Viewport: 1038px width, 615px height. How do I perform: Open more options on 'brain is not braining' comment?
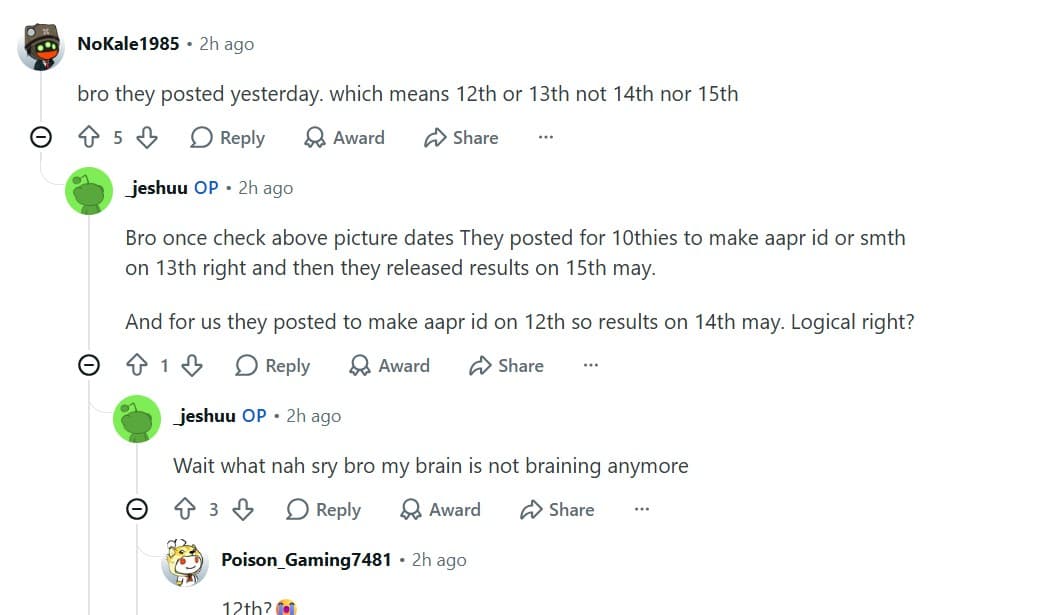tap(641, 509)
